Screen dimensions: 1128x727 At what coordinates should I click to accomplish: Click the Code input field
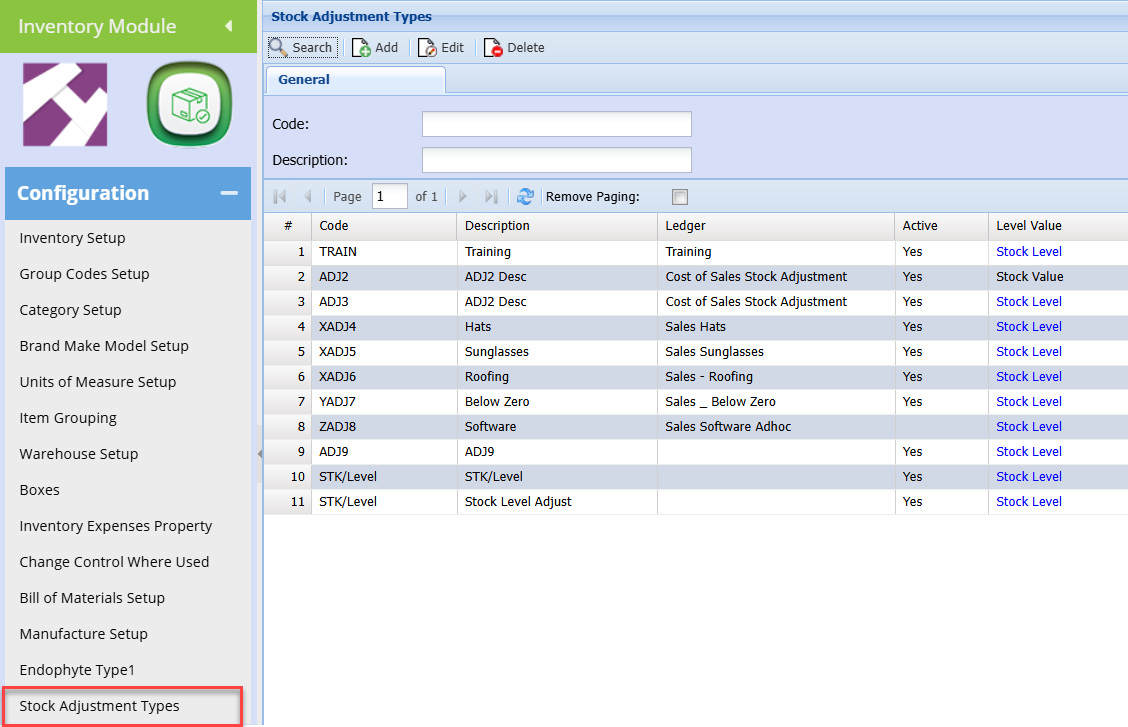click(556, 124)
